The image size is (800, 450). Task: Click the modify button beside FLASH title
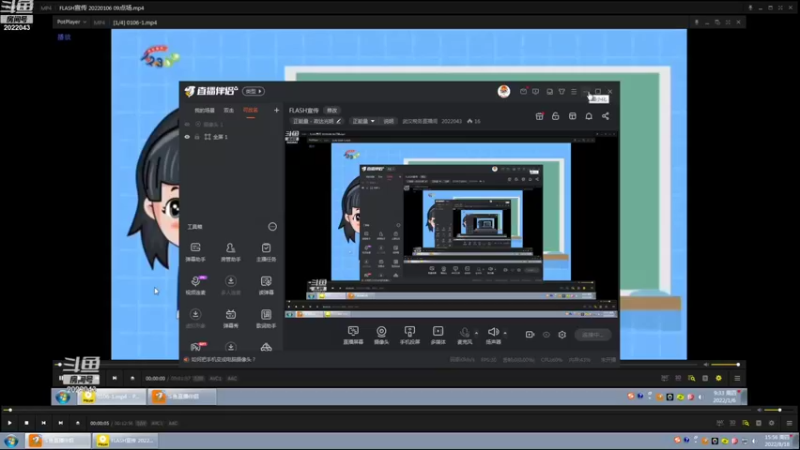tap(332, 110)
